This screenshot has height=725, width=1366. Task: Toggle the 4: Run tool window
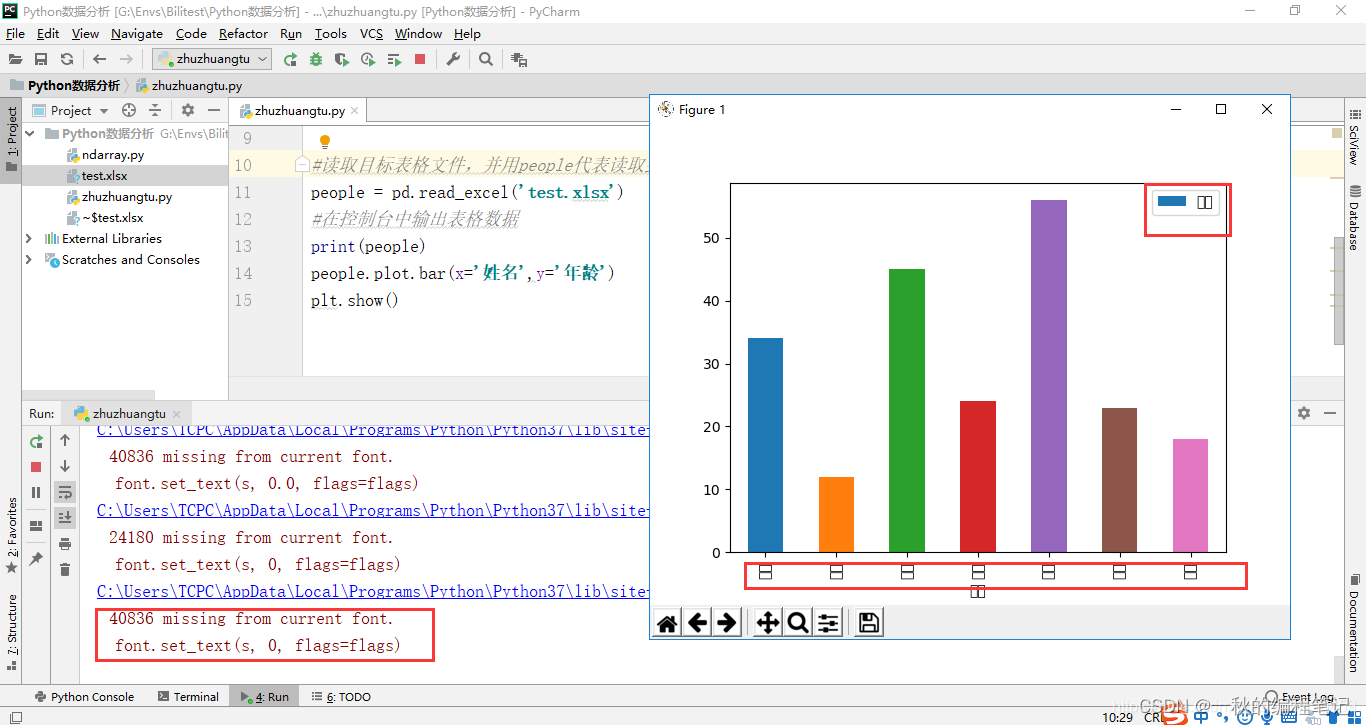[x=263, y=697]
